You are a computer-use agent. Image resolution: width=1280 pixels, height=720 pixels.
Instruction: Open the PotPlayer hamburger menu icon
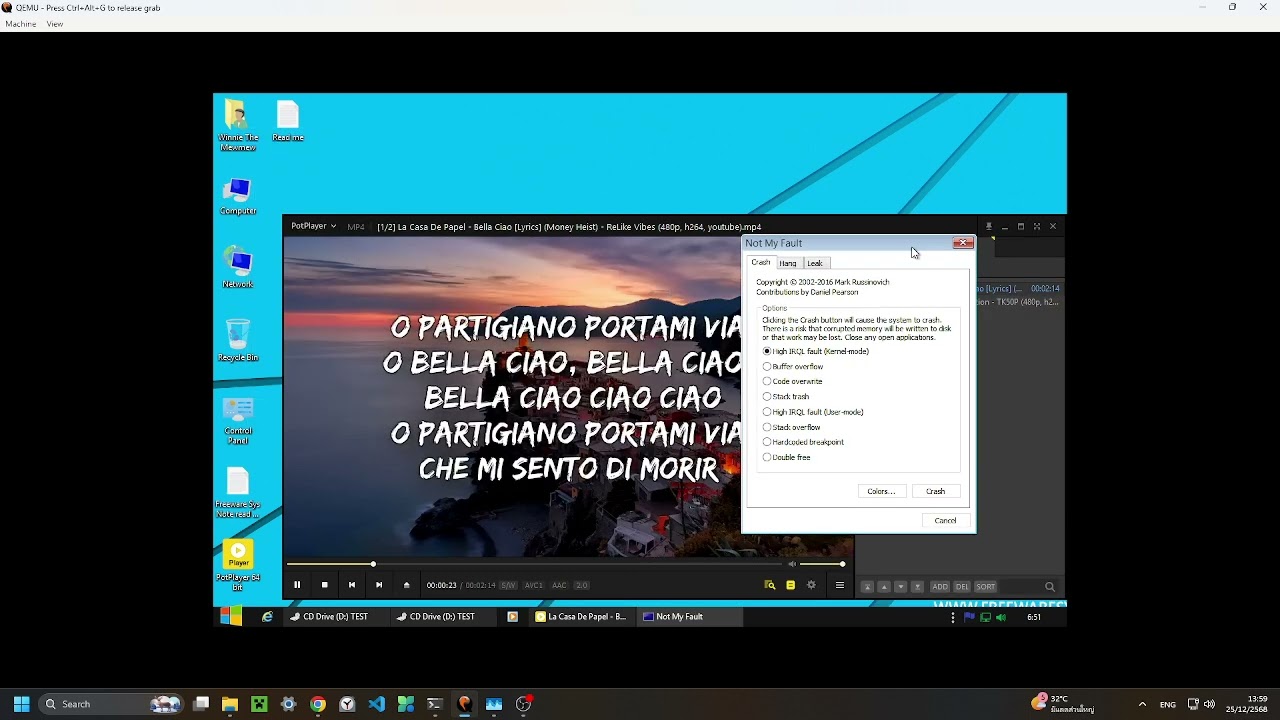840,585
